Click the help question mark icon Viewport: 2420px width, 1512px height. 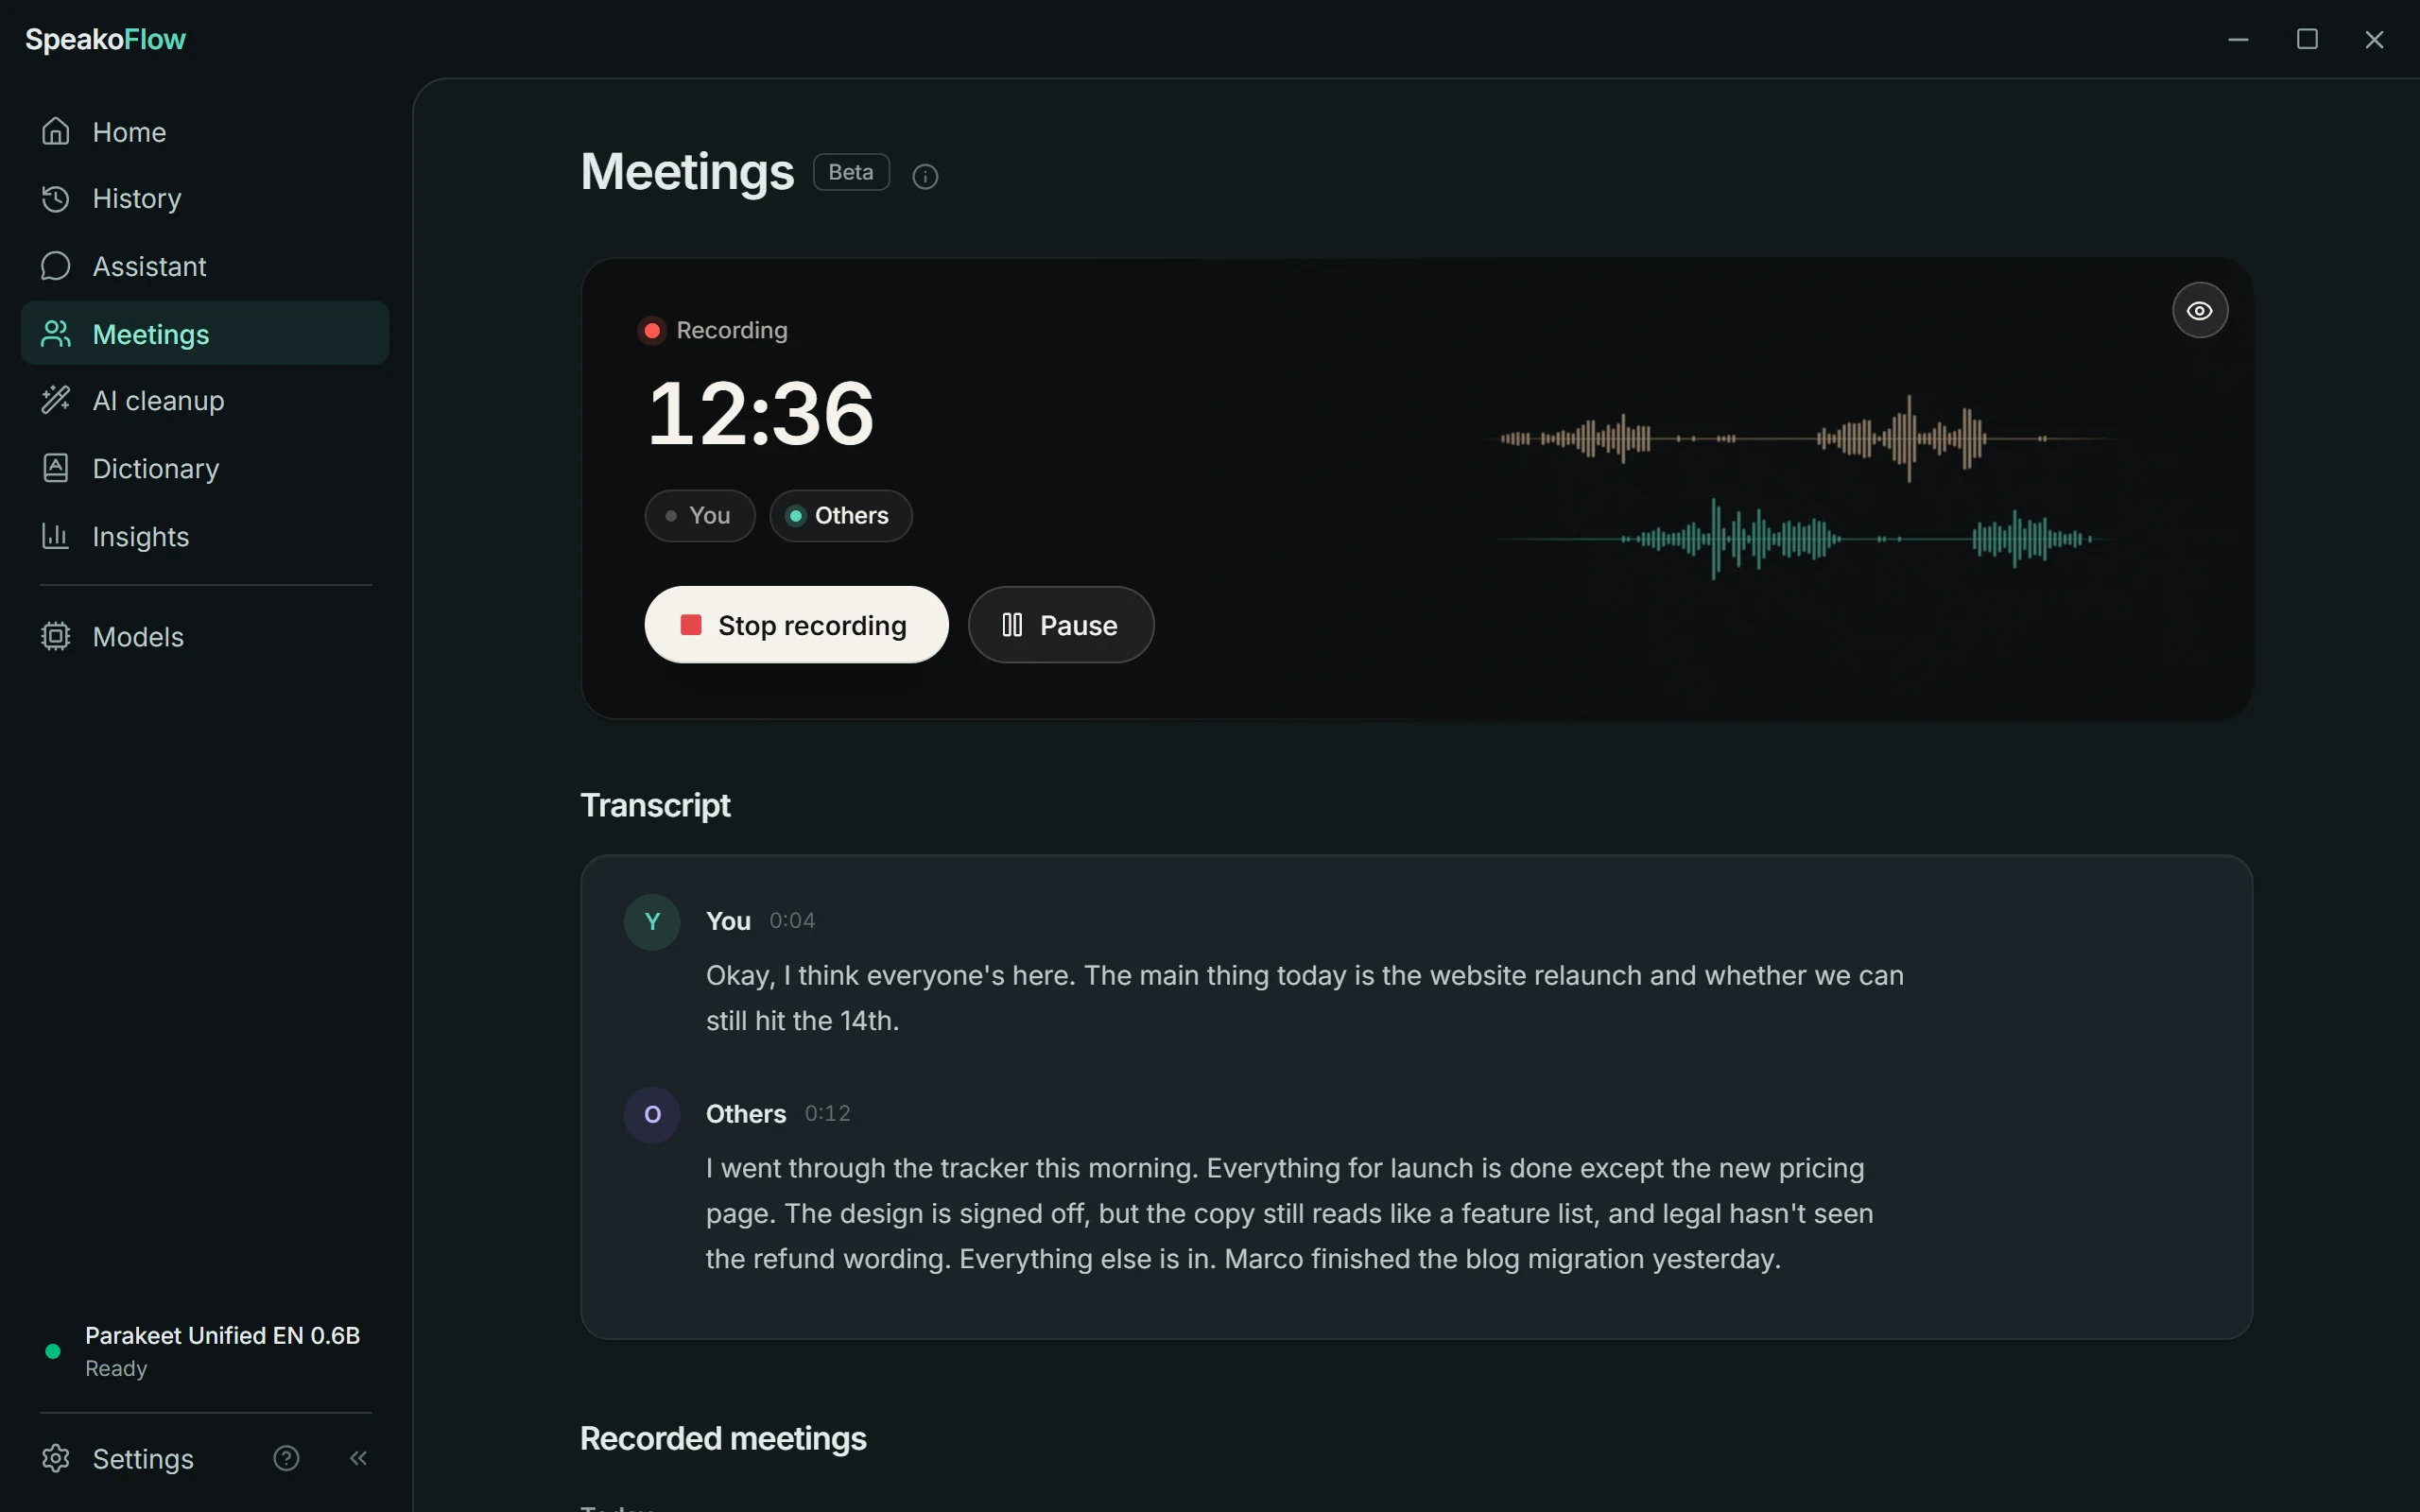click(286, 1458)
